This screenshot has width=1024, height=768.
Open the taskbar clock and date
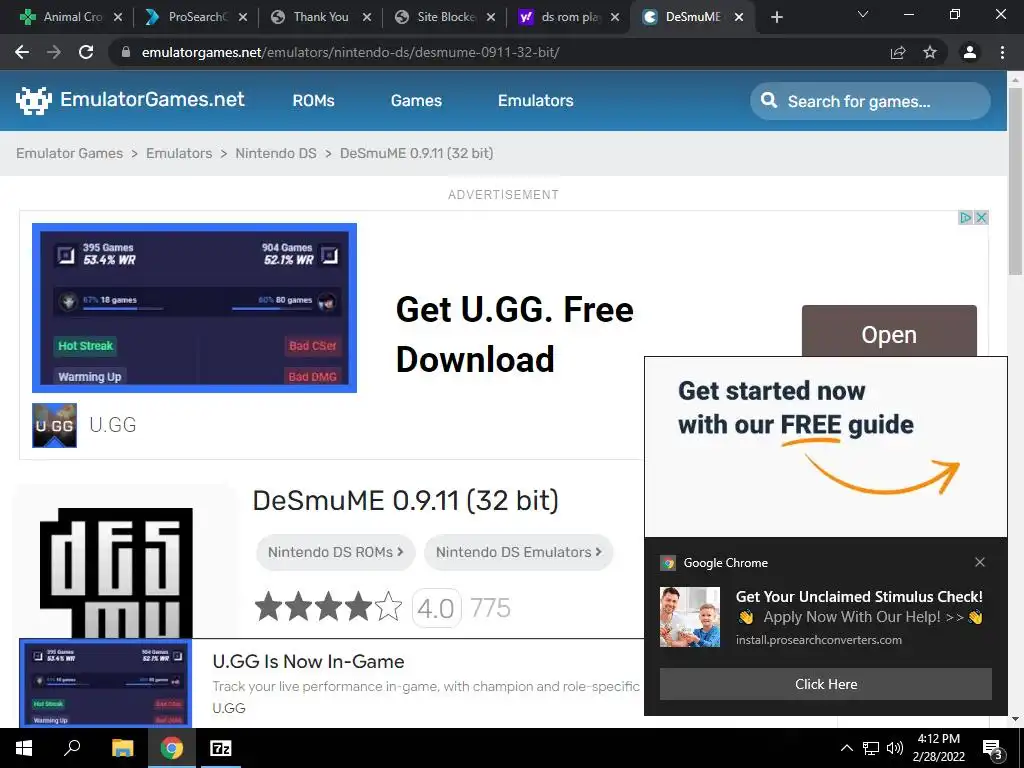coord(938,748)
